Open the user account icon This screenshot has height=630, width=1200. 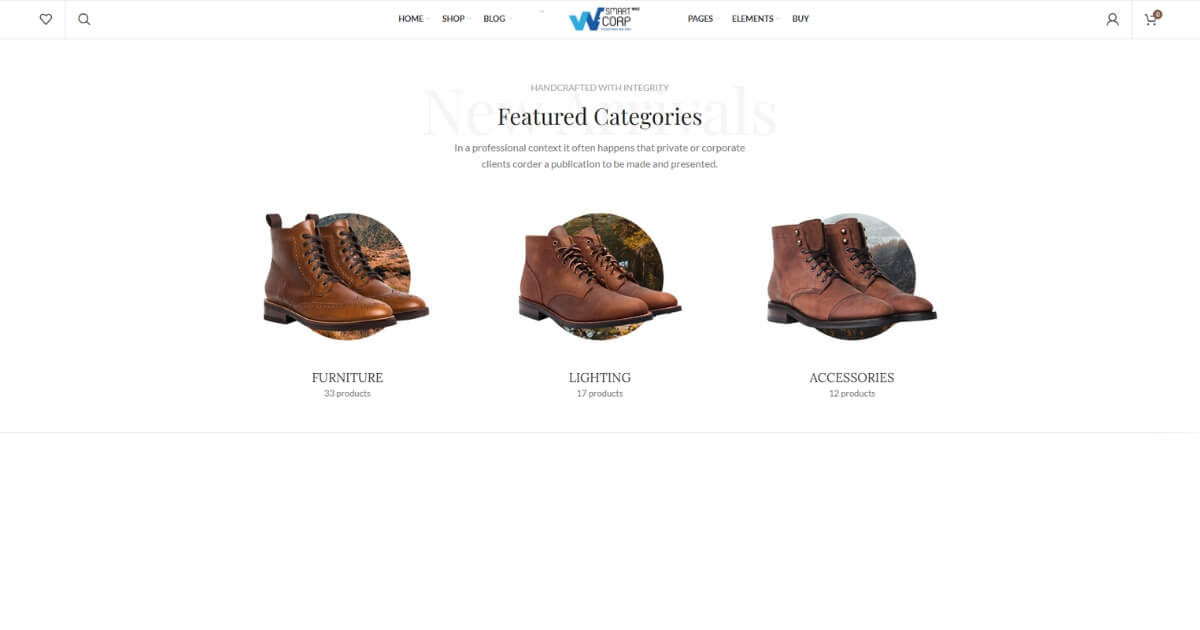[x=1112, y=19]
